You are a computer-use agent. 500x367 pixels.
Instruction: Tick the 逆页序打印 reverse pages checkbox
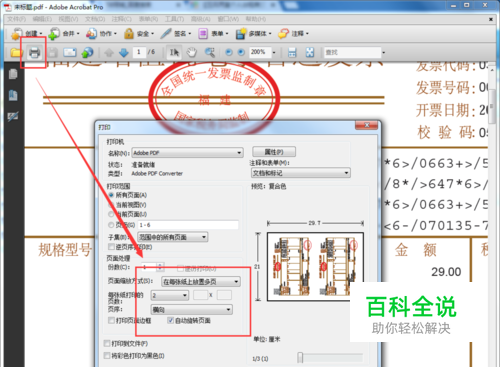tap(111, 247)
